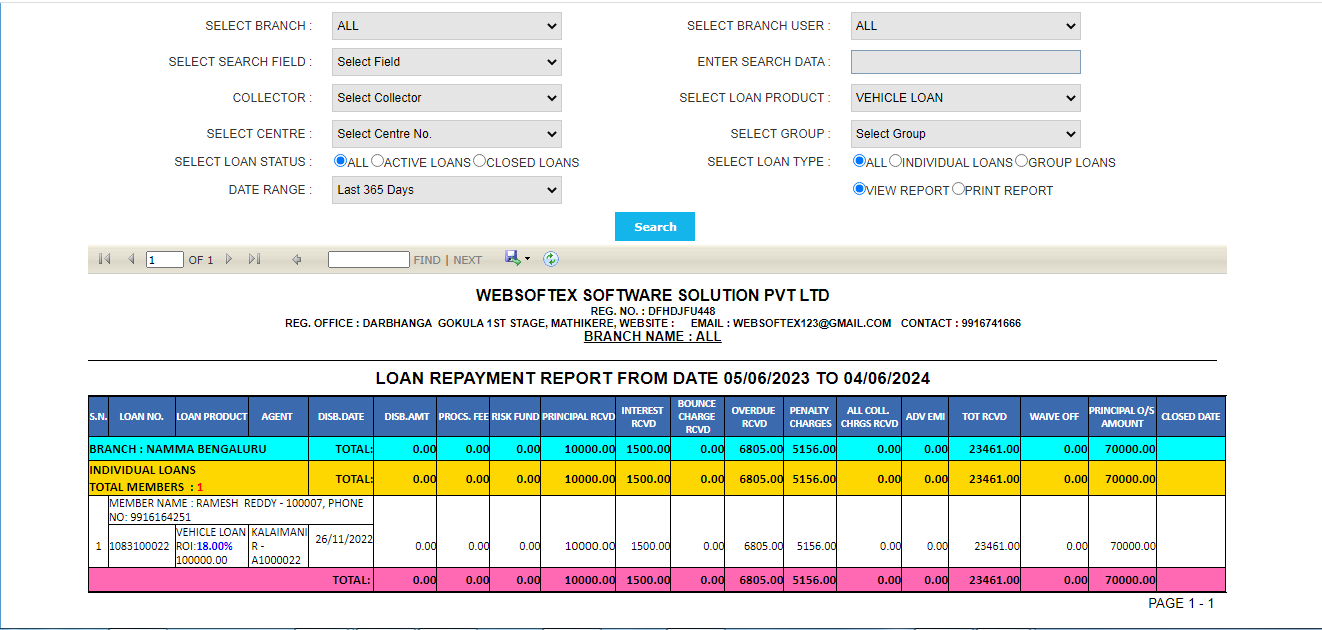This screenshot has width=1322, height=630.
Task: Select VIEW REPORT radio option
Action: click(859, 189)
